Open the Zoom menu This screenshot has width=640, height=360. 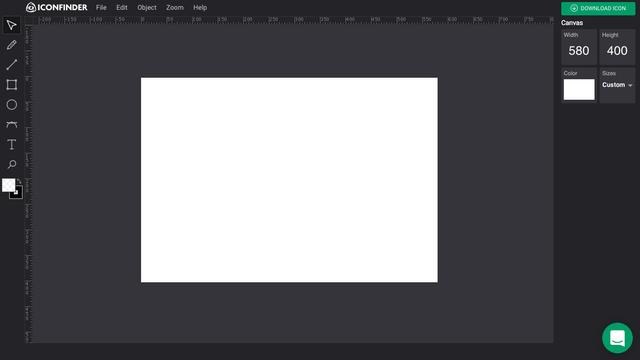tap(175, 7)
